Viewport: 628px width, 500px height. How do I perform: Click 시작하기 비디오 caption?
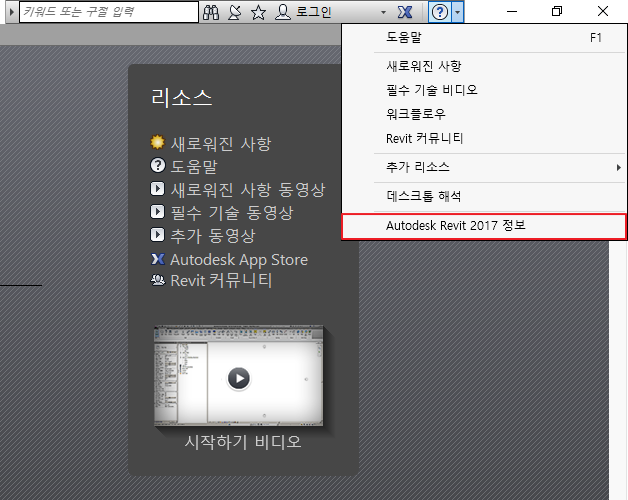point(243,442)
